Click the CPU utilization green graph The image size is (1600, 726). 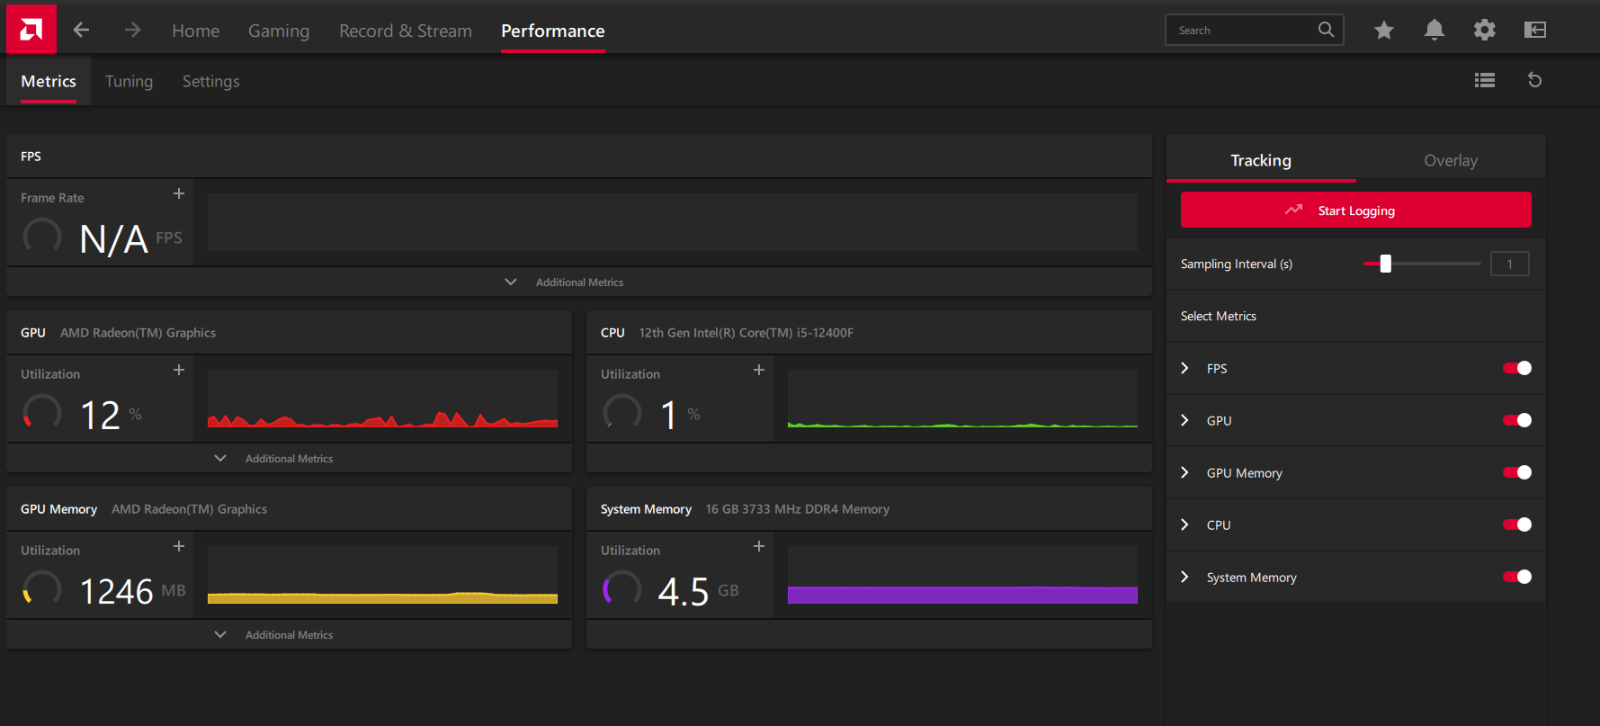click(x=963, y=399)
